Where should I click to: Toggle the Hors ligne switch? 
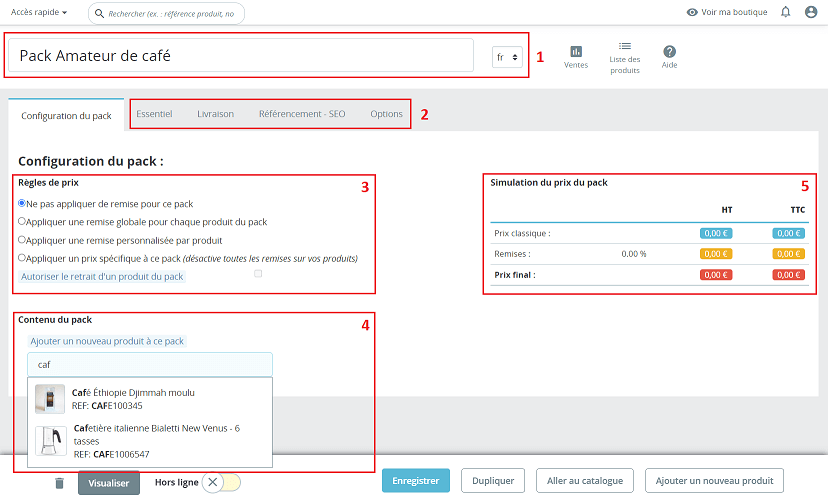[220, 482]
